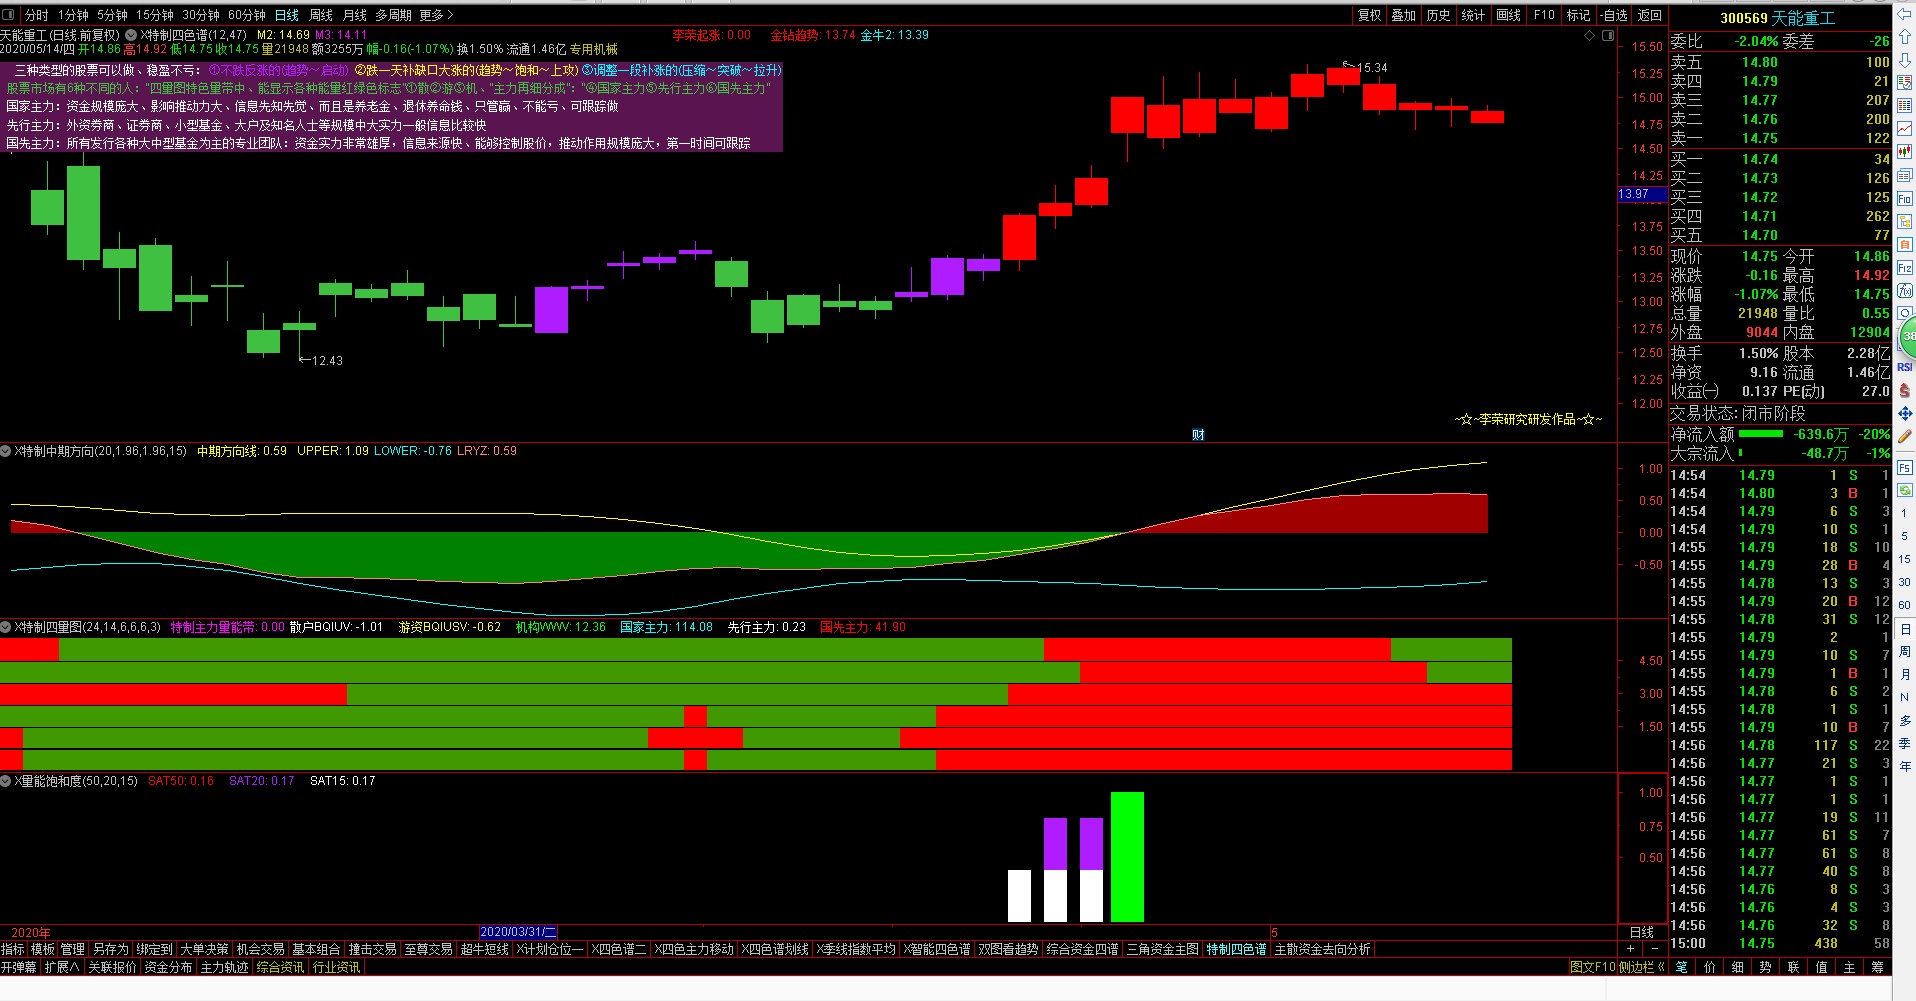1916x1001 pixels.
Task: Click the 历史 history button
Action: [x=1438, y=15]
